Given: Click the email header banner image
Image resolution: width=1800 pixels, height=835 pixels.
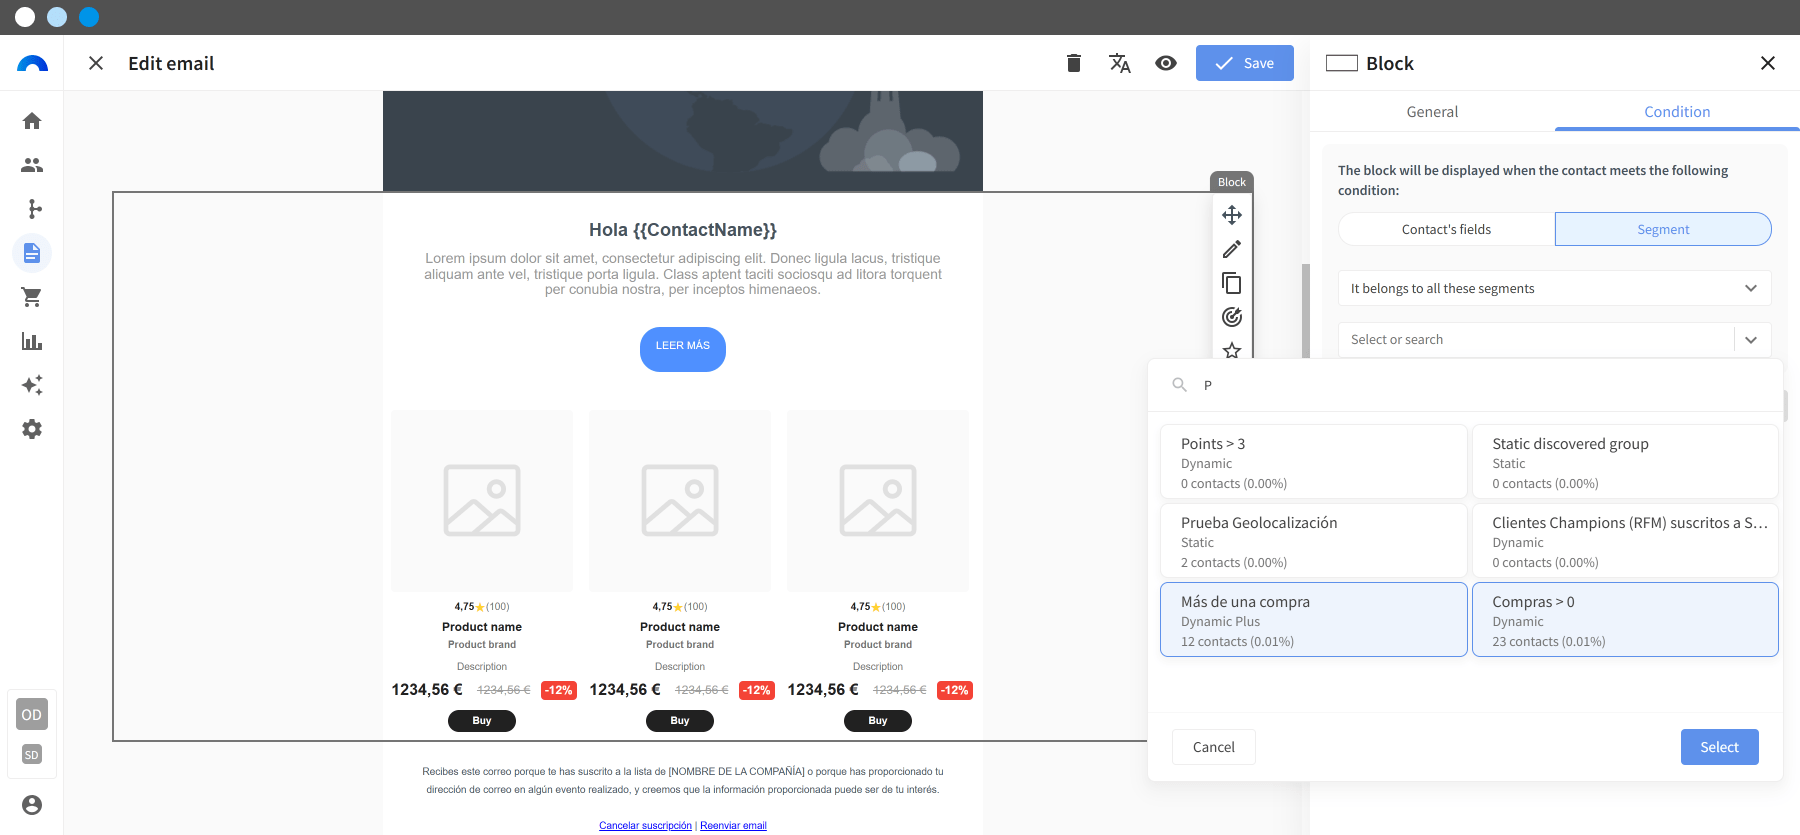Looking at the screenshot, I should [683, 141].
